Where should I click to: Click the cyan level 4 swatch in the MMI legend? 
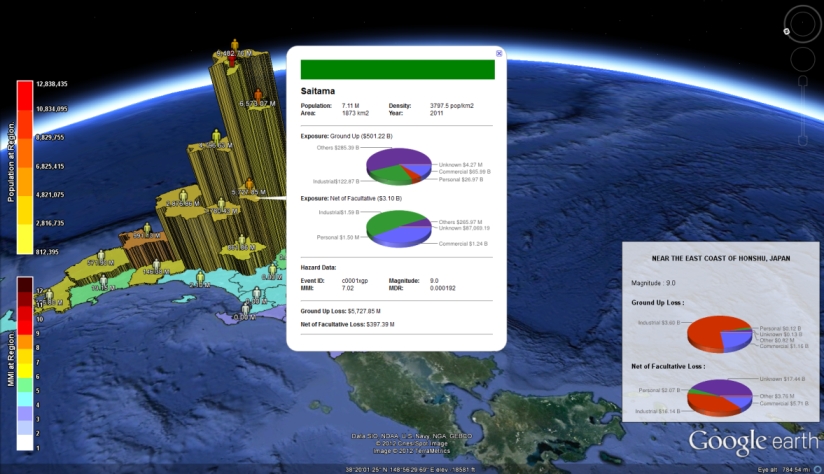(25, 398)
